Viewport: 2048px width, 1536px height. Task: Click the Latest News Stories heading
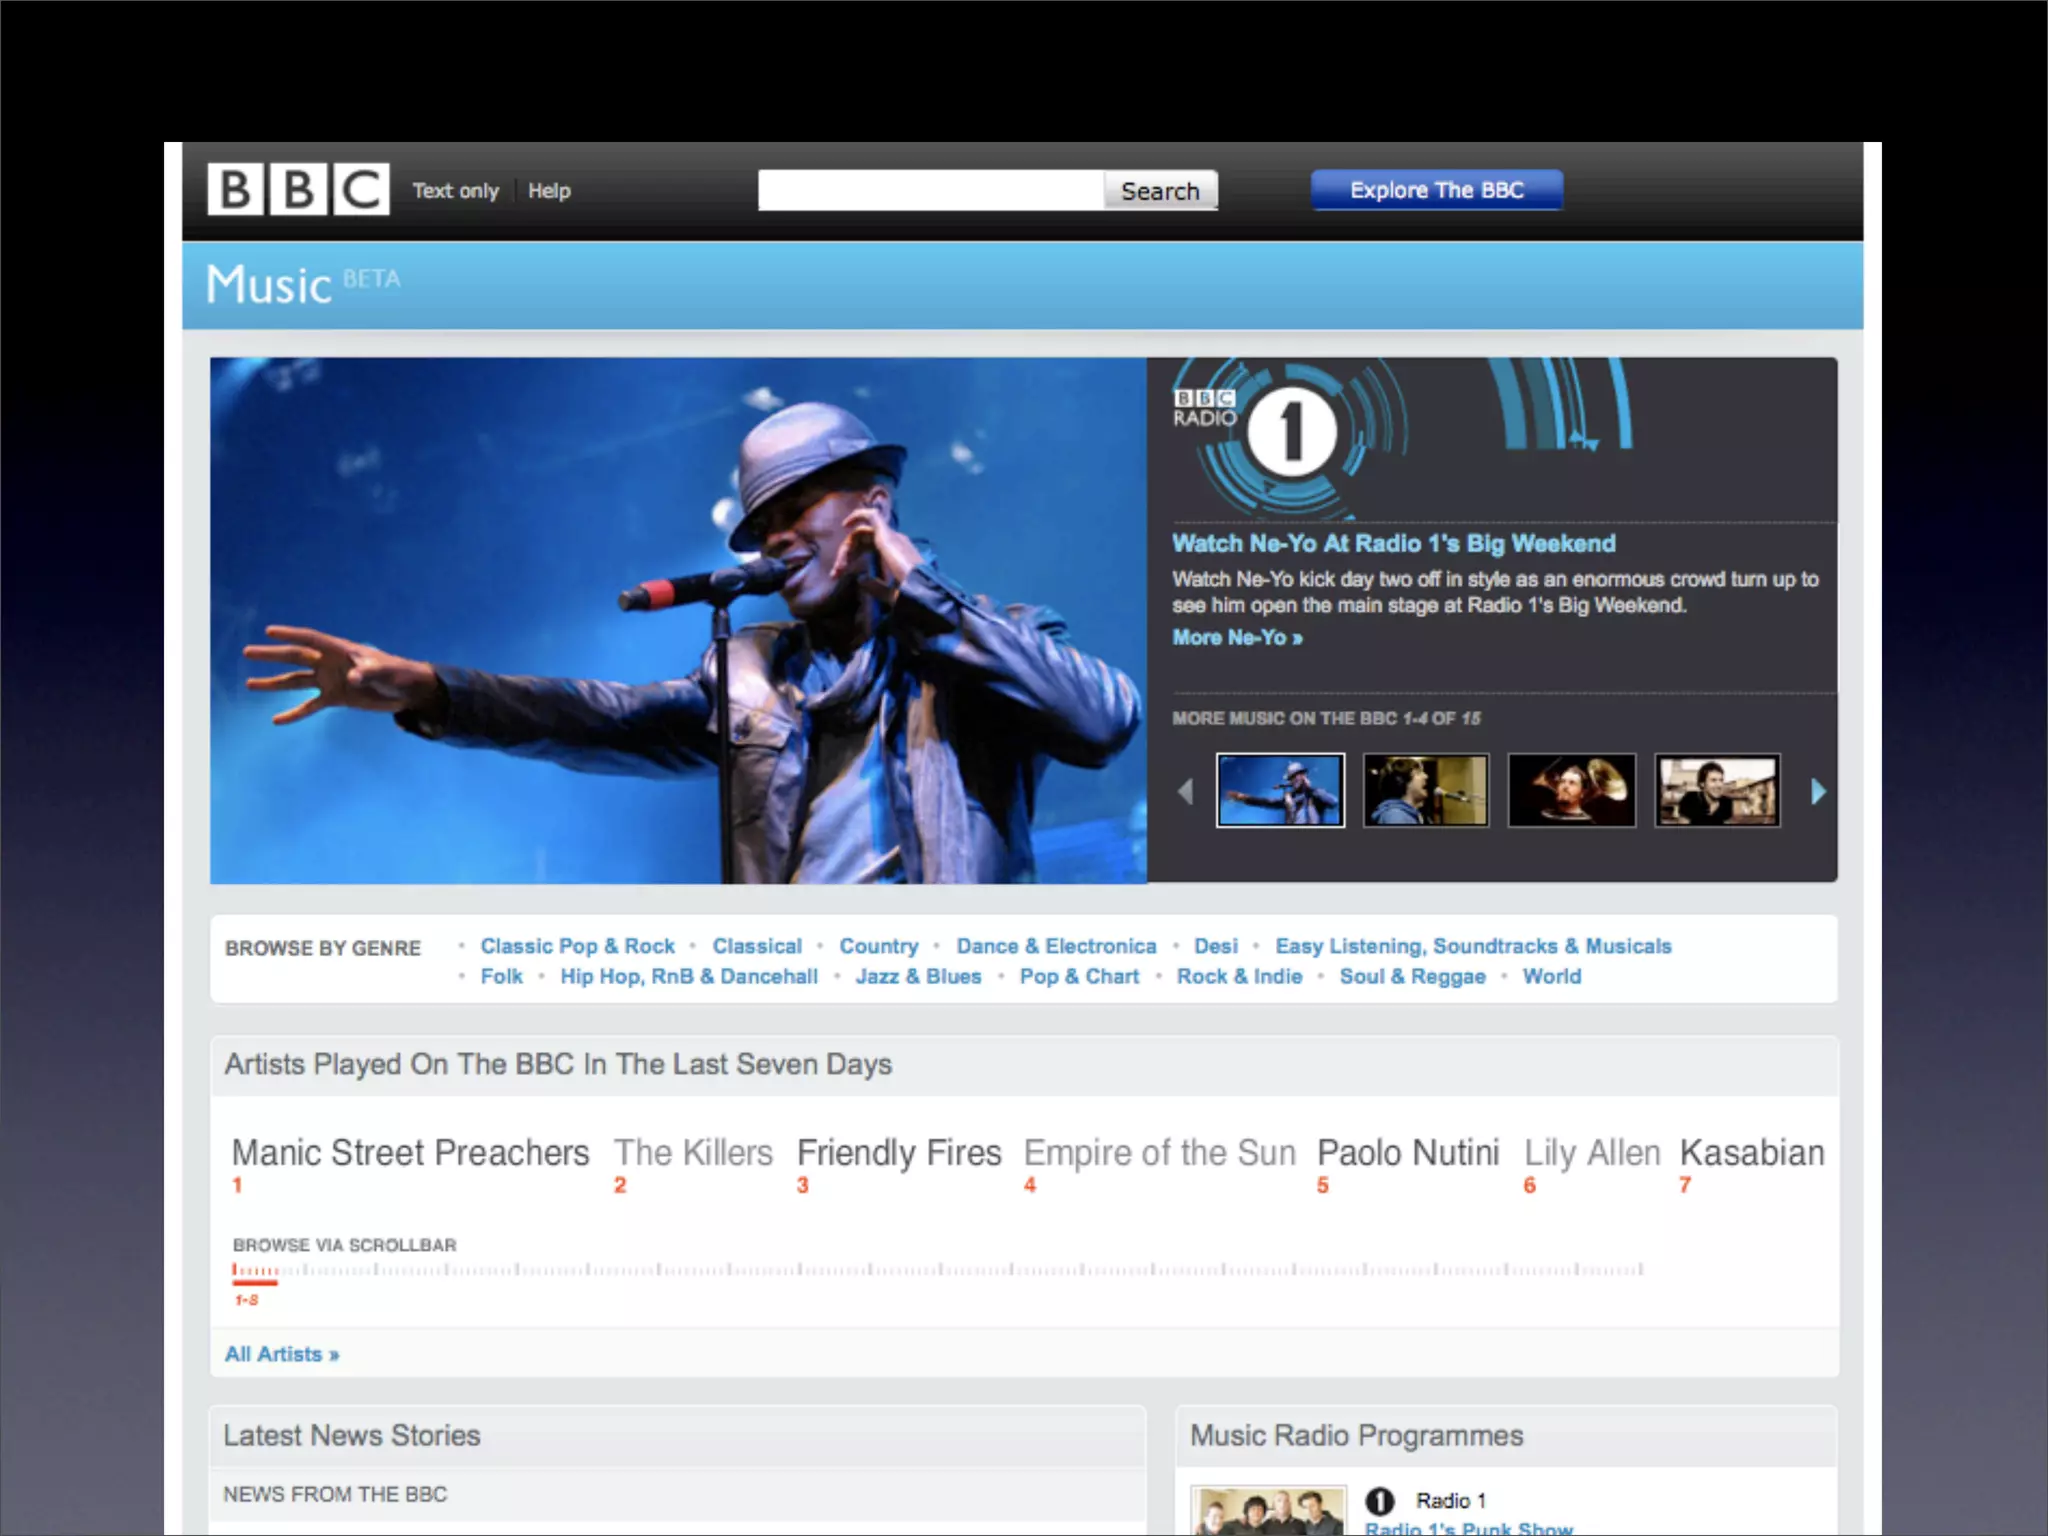(352, 1435)
